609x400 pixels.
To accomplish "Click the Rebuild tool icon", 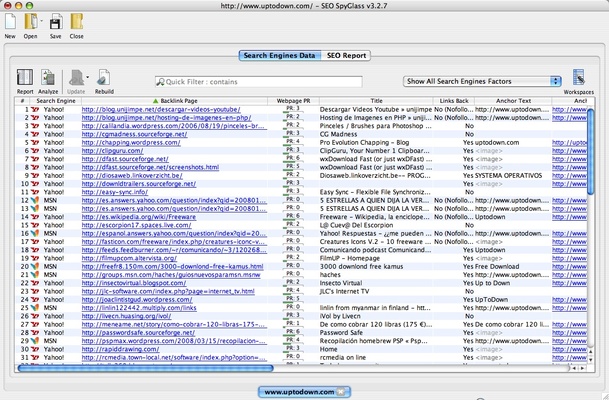I will 104,77.
